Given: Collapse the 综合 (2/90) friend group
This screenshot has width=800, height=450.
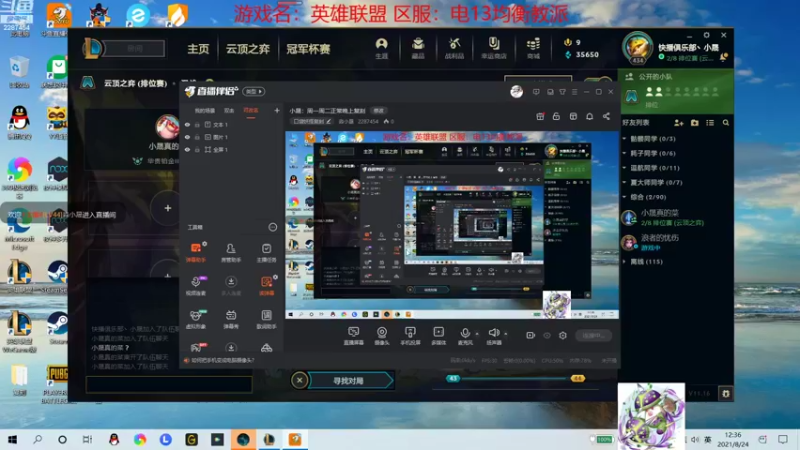Looking at the screenshot, I should point(625,197).
